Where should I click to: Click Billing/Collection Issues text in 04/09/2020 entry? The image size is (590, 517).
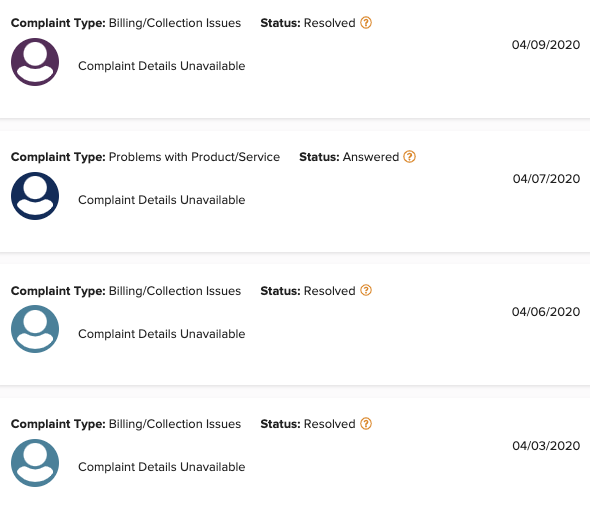point(175,23)
